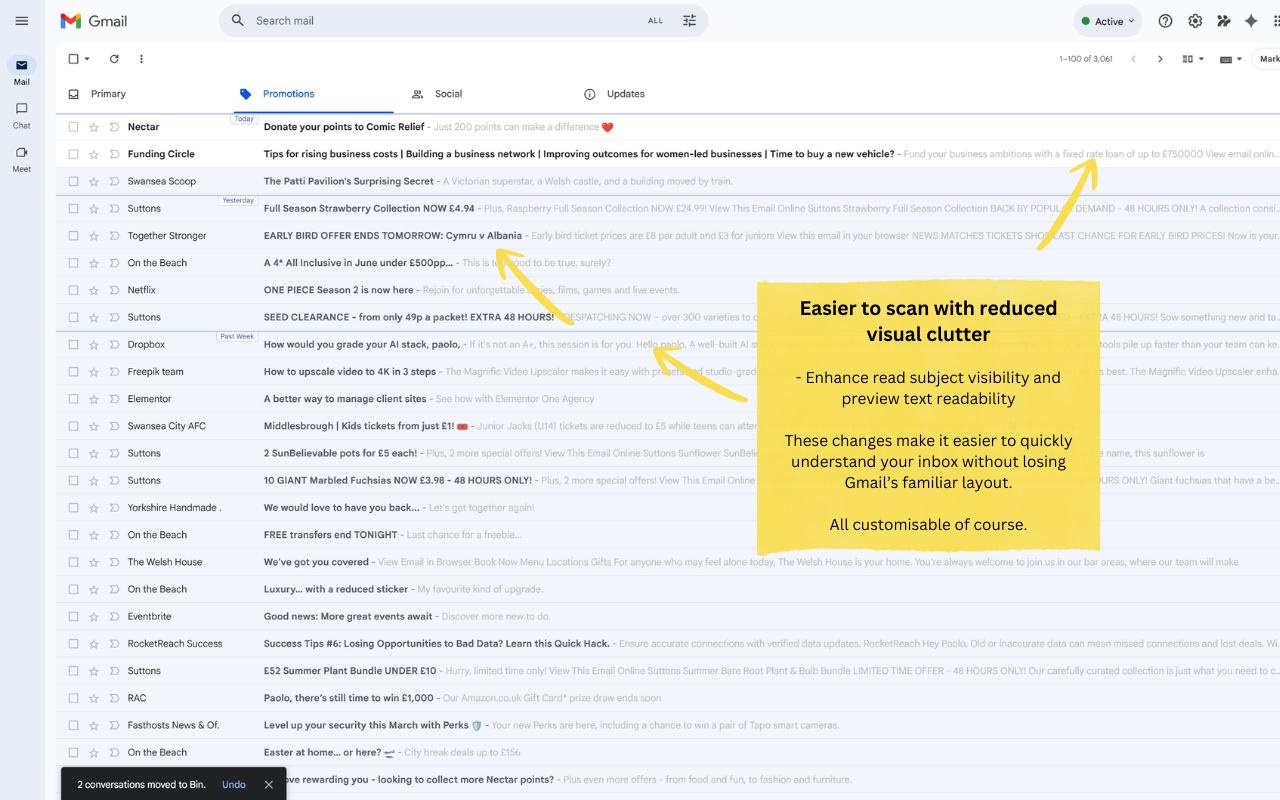Open the input tools keyboard dropdown

[x=1229, y=59]
